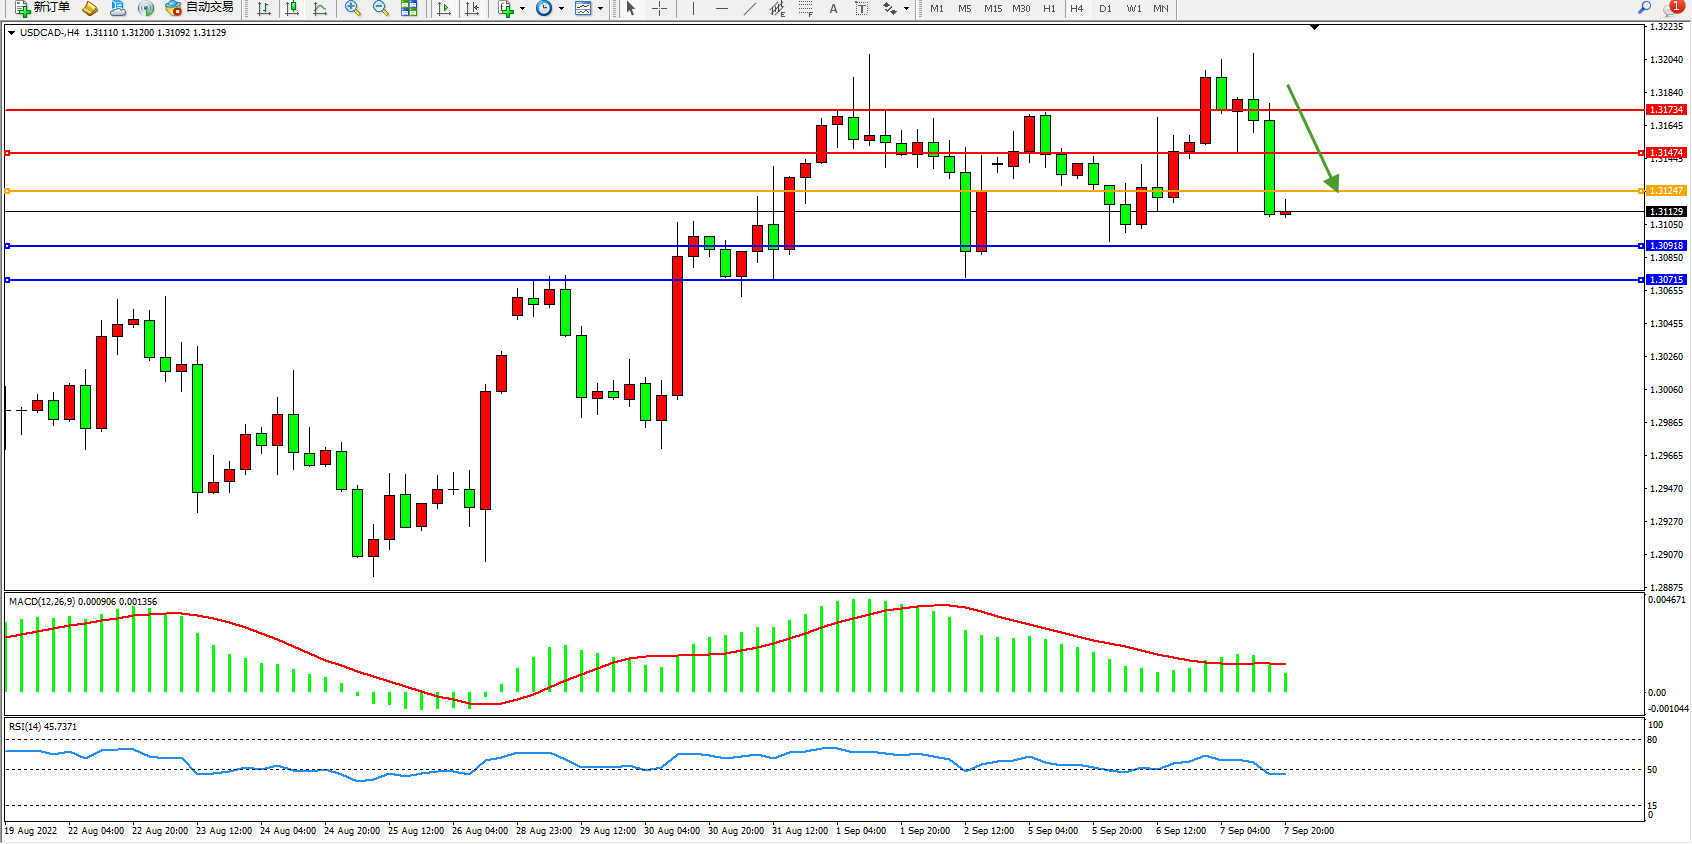Open the search magnifier in toolbar
1692x844 pixels.
tap(1644, 8)
